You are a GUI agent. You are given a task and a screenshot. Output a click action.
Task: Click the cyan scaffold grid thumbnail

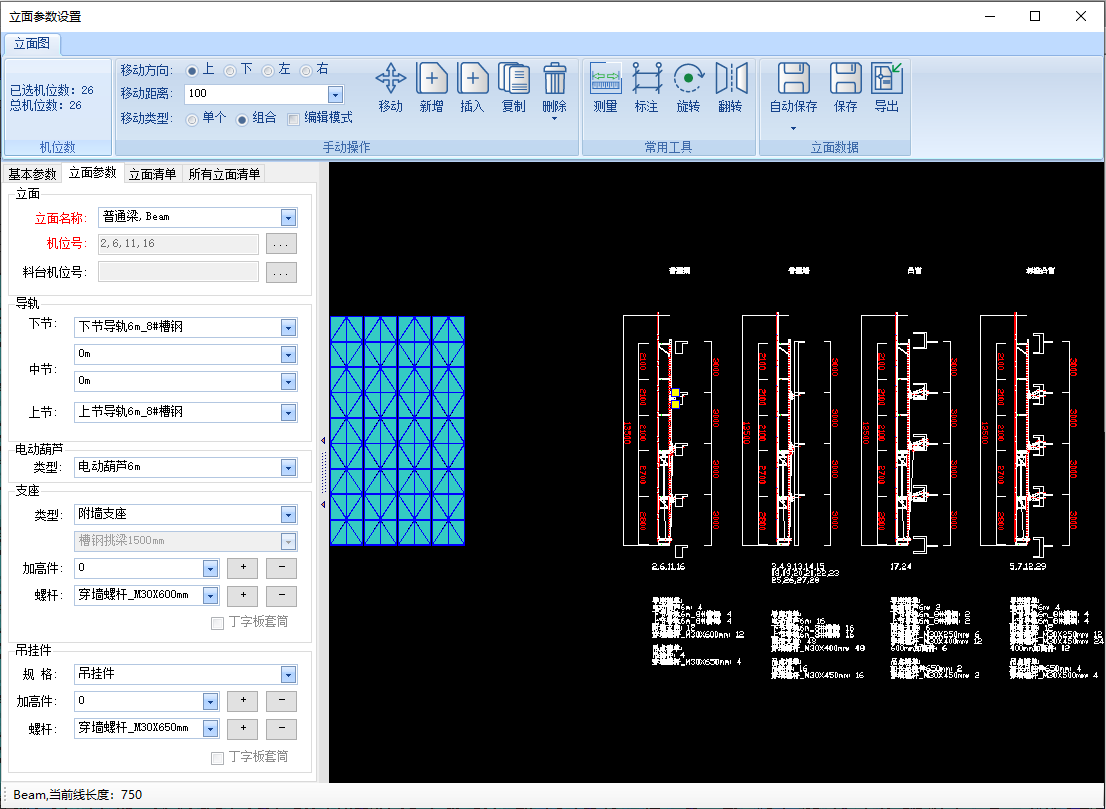397,431
